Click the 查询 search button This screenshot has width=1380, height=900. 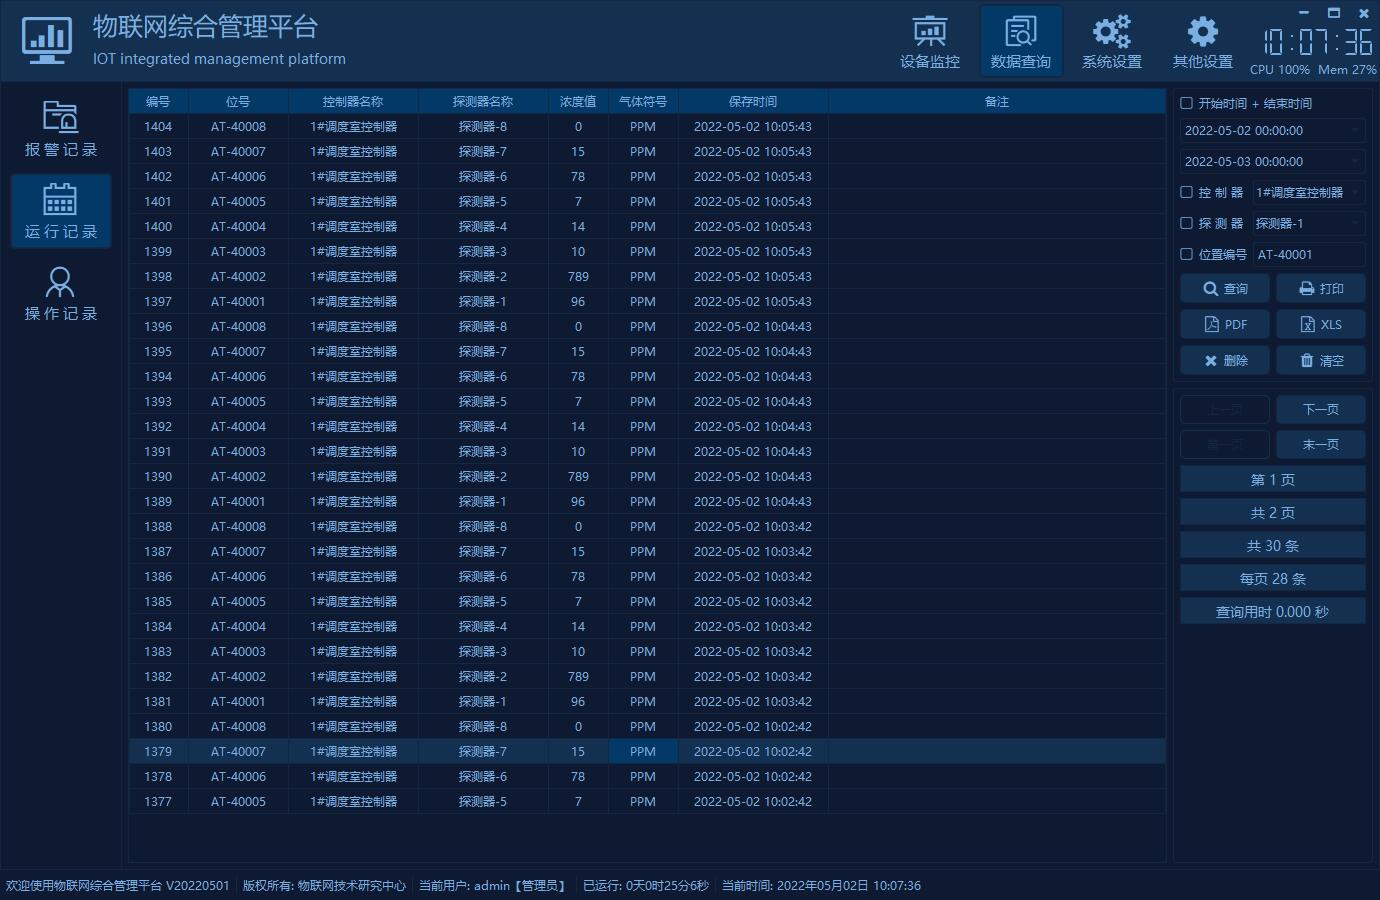1225,289
